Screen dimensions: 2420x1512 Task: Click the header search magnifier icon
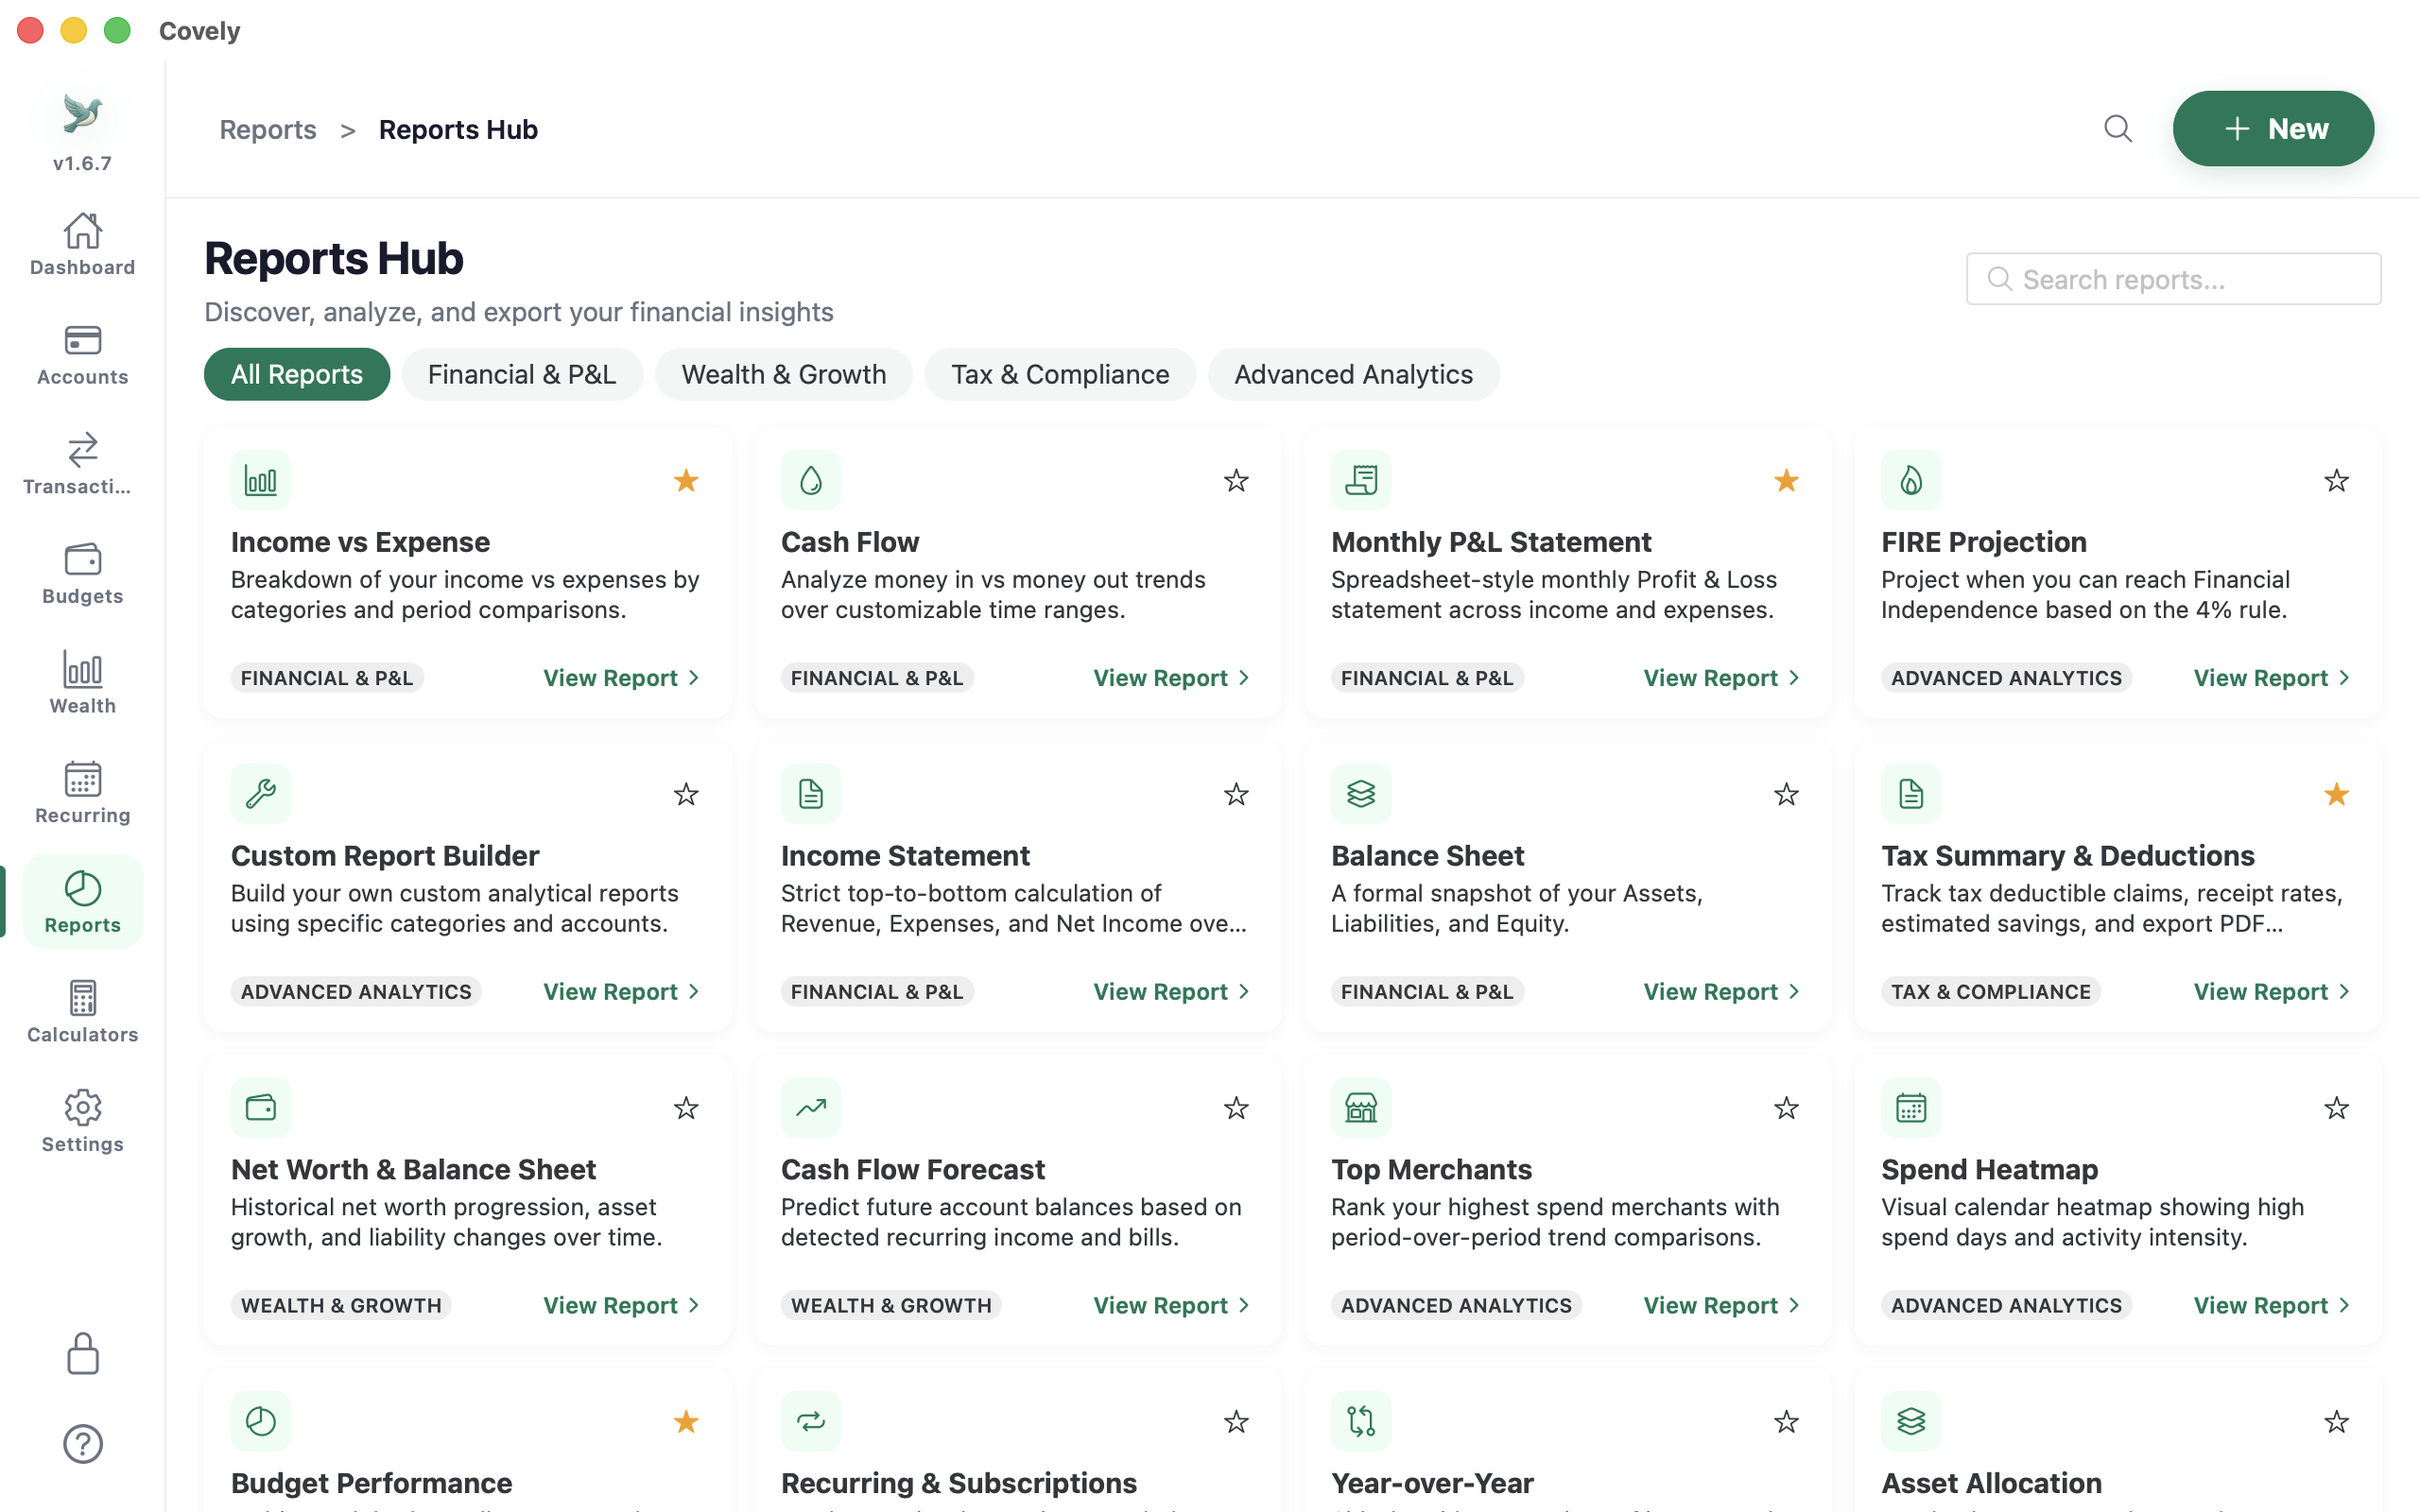pos(2117,129)
